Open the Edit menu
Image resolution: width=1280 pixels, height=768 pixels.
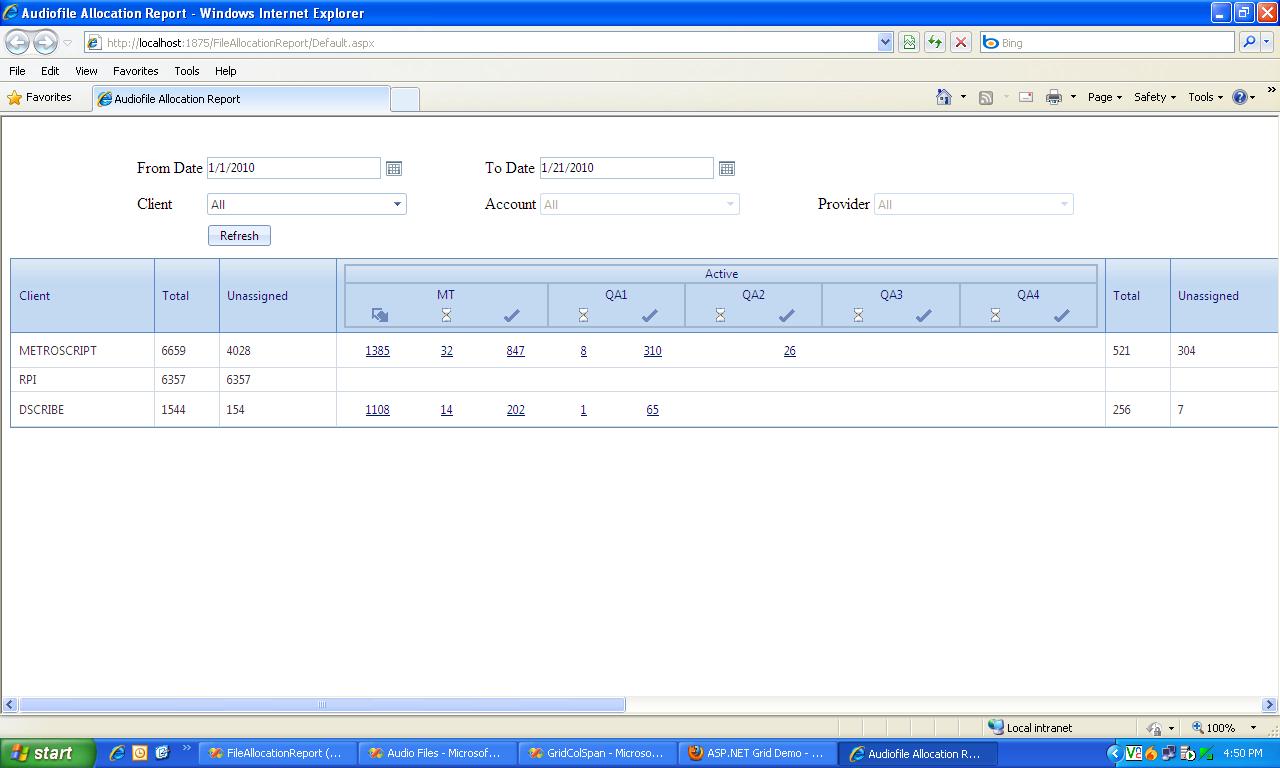50,71
